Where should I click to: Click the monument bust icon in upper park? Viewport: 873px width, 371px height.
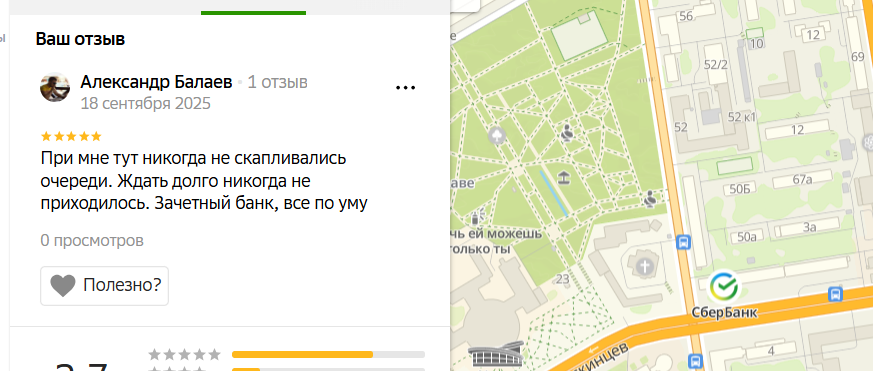pos(567,133)
